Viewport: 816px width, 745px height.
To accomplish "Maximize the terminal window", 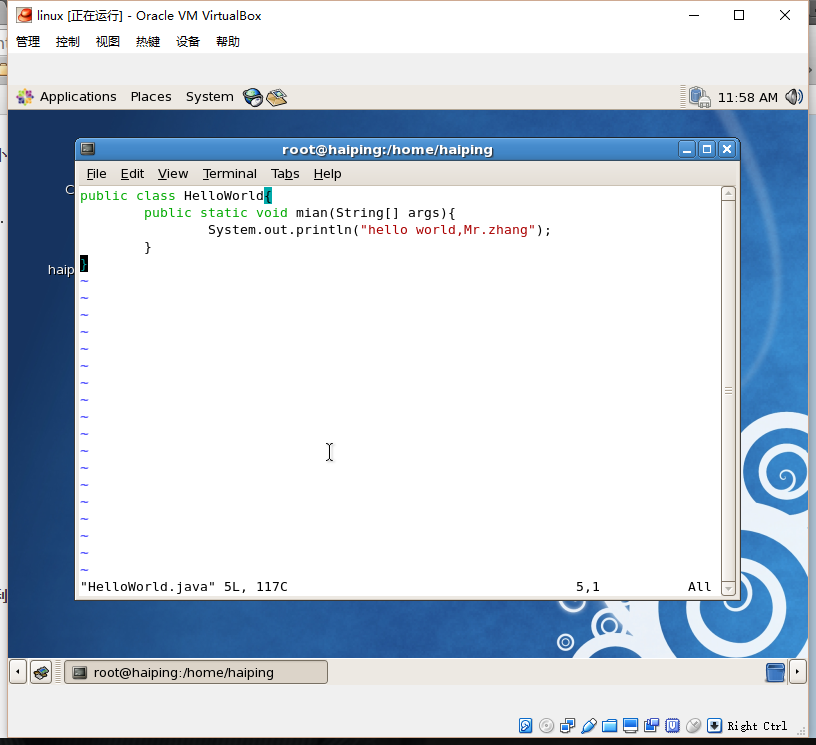I will (x=707, y=150).
